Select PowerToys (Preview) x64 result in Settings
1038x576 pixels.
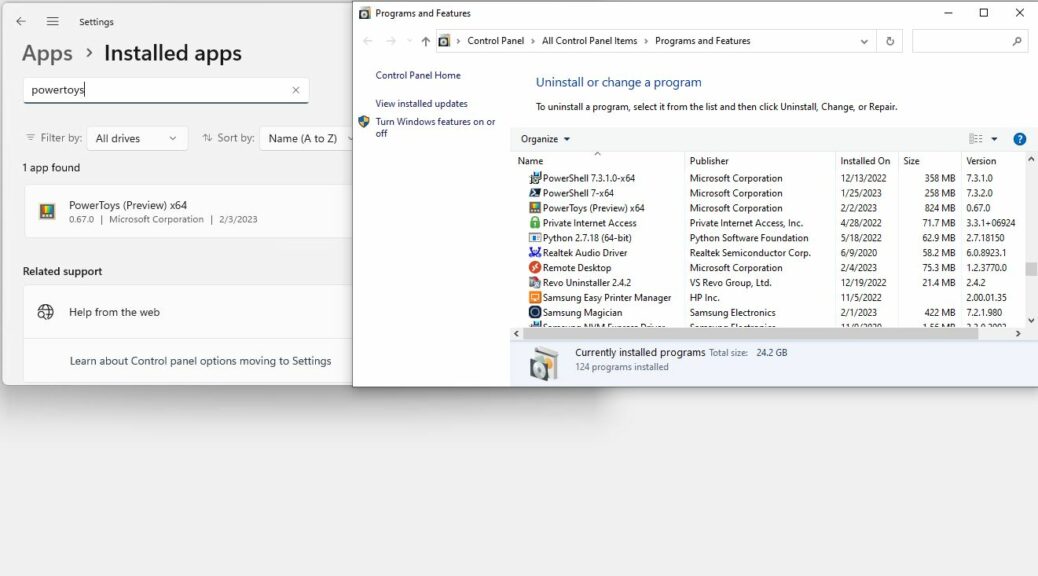pyautogui.click(x=189, y=211)
